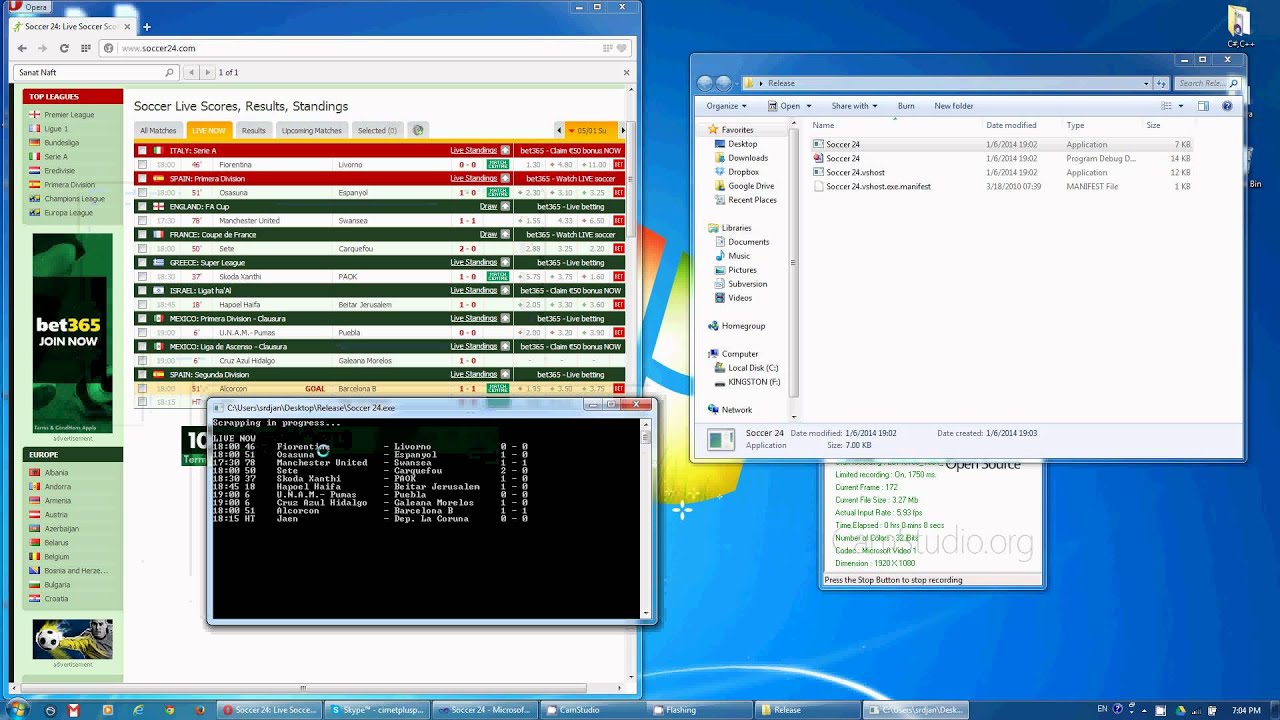Open Internet Explorer from taskbar
This screenshot has width=1280, height=720.
pyautogui.click(x=139, y=710)
